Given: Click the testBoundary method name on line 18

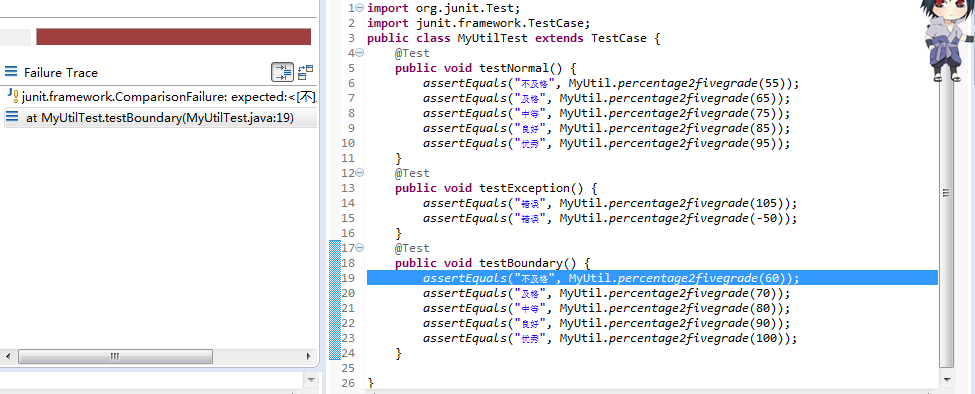Looking at the screenshot, I should pyautogui.click(x=528, y=263).
